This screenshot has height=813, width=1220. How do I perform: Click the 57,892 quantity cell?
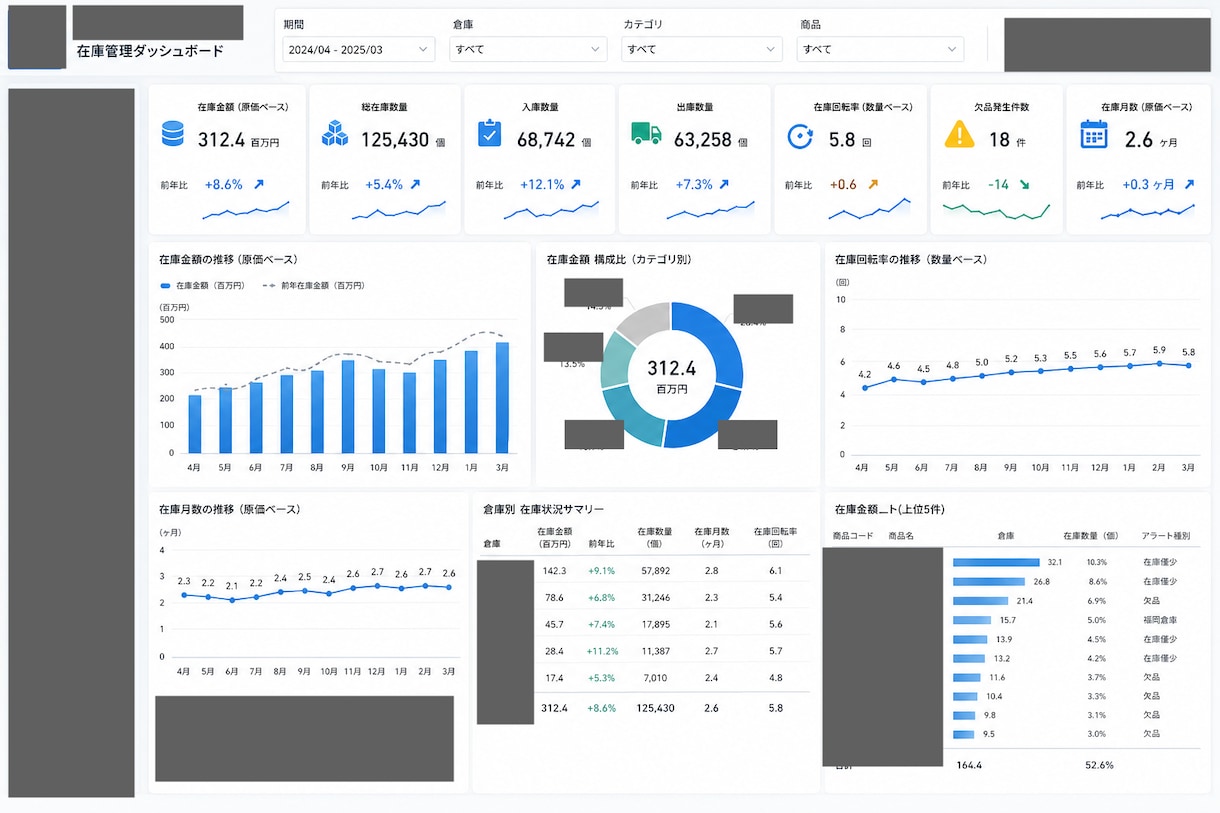[655, 570]
